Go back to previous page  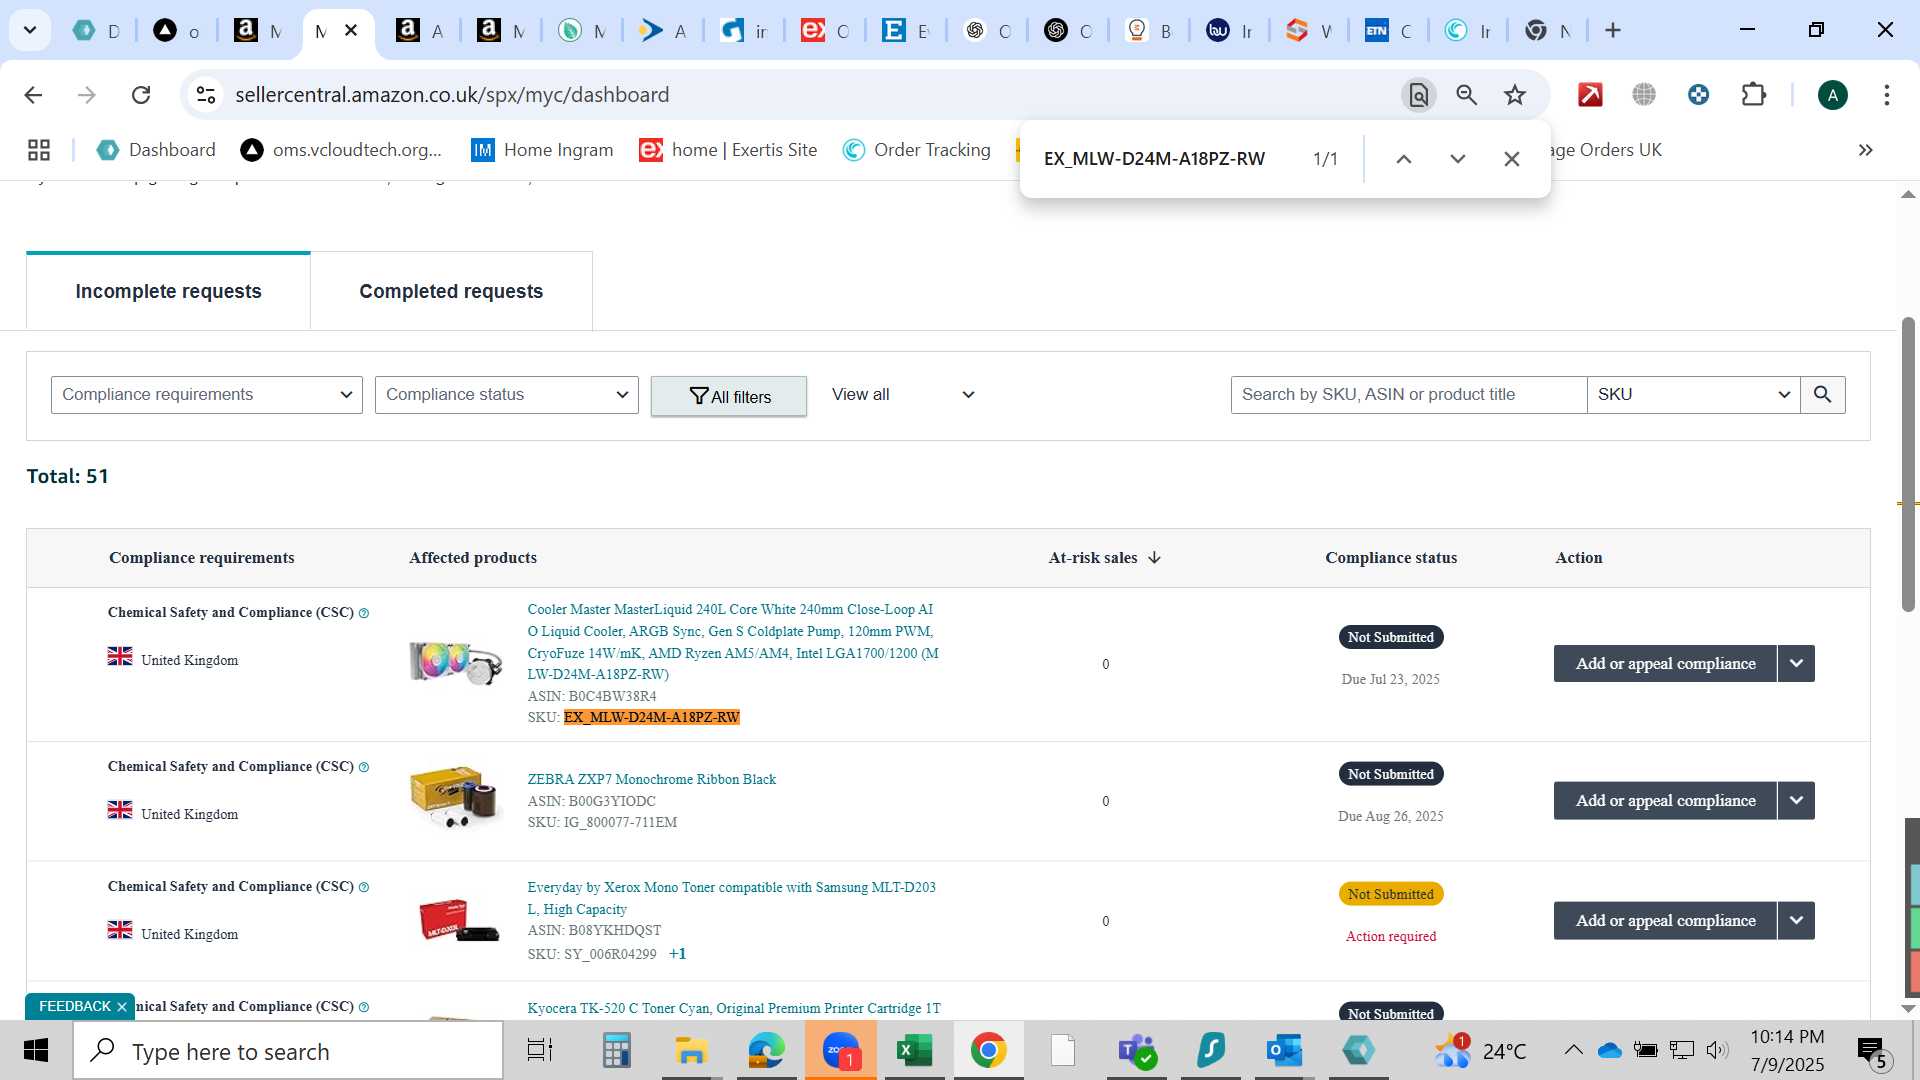33,95
